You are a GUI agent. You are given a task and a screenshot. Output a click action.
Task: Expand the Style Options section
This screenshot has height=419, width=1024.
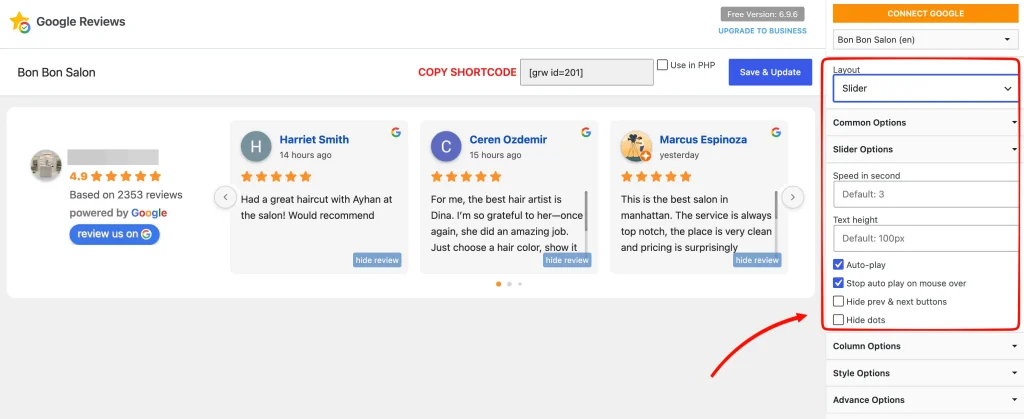(x=925, y=373)
